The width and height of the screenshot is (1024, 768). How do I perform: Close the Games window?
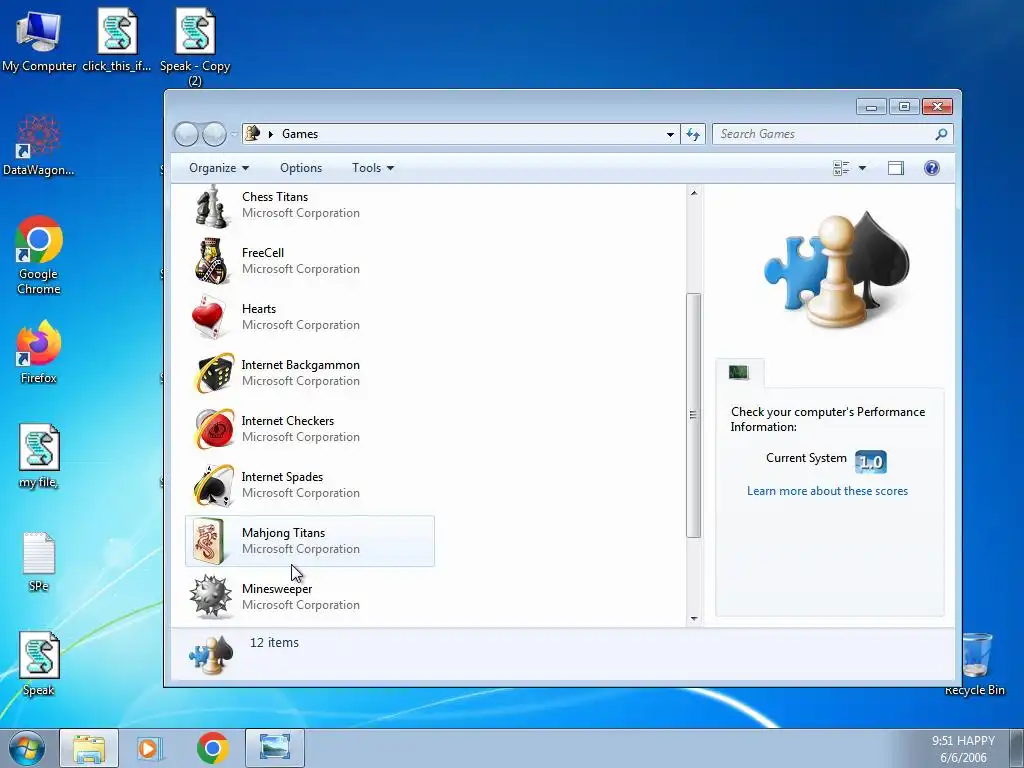pos(938,106)
